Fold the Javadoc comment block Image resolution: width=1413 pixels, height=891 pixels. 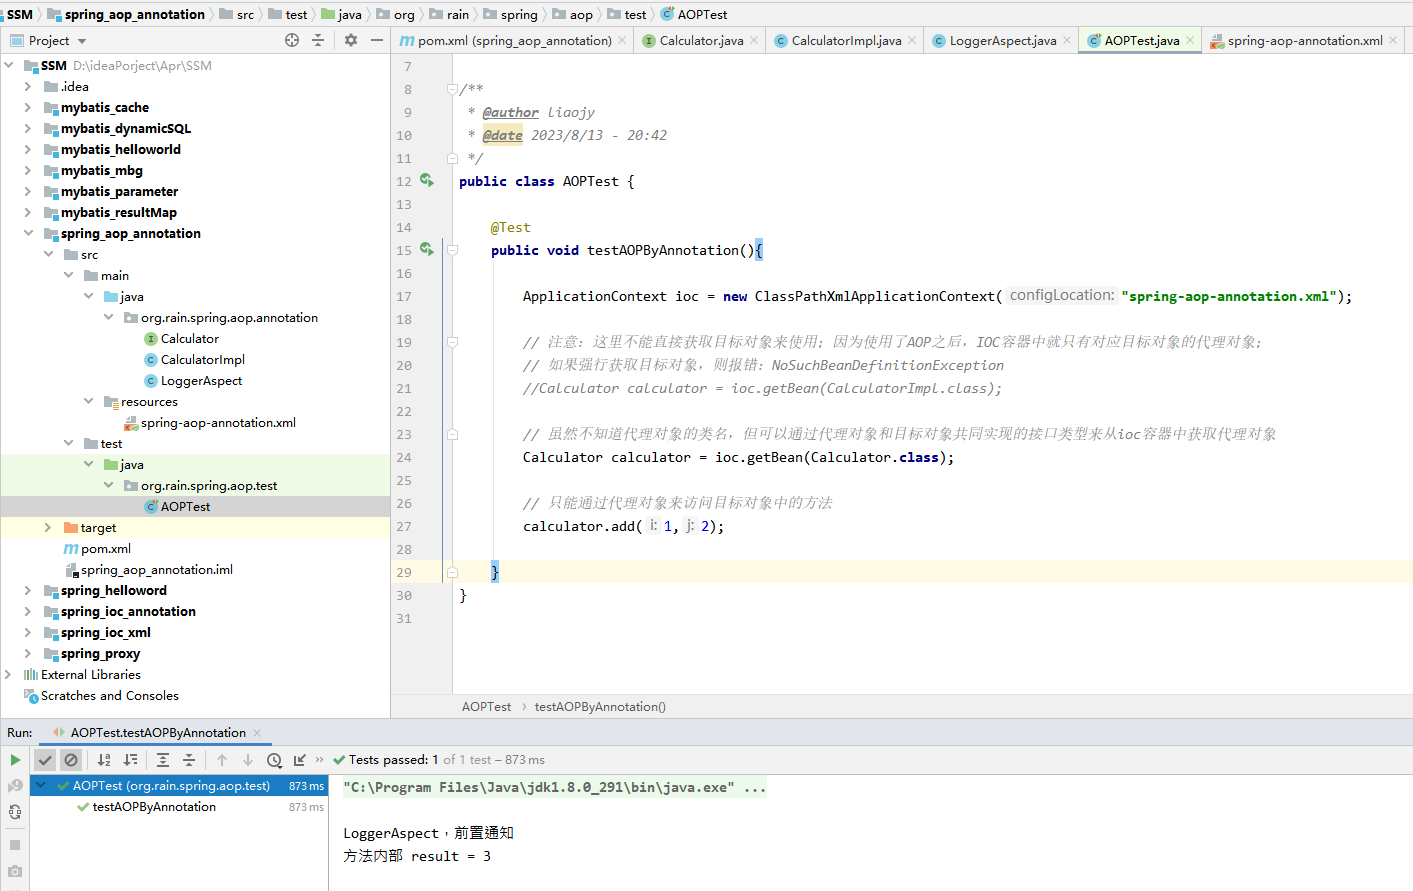(452, 89)
